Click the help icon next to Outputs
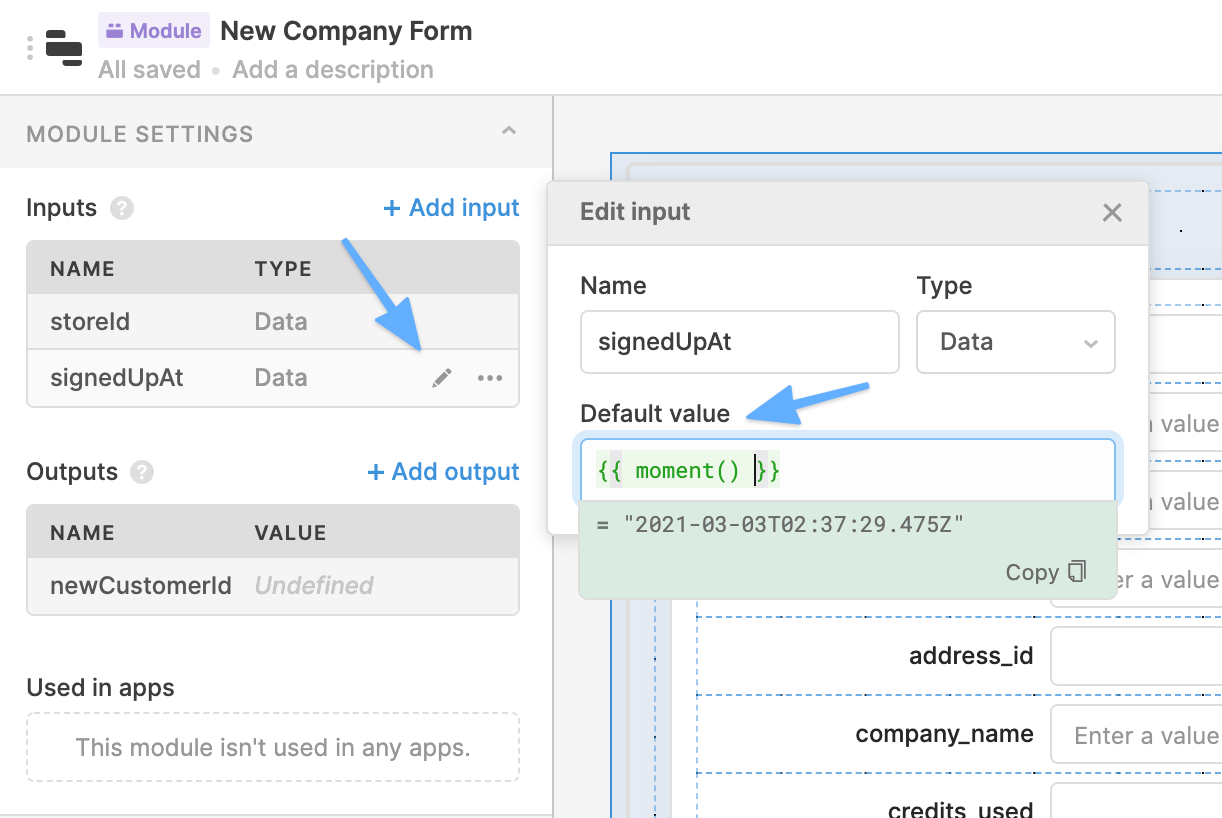The height and width of the screenshot is (818, 1222). [142, 472]
